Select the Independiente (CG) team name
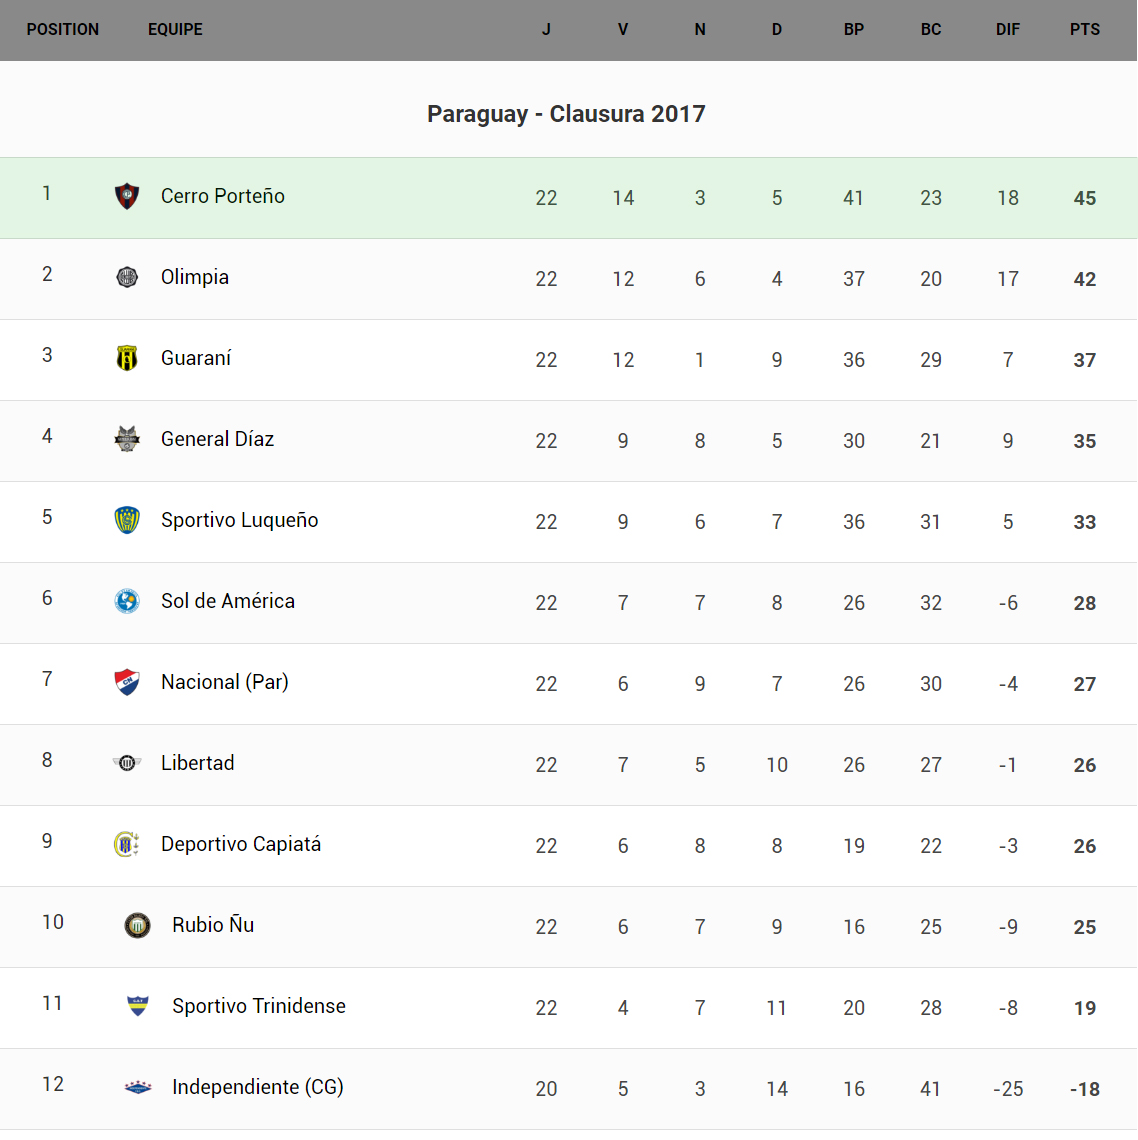 (258, 1087)
